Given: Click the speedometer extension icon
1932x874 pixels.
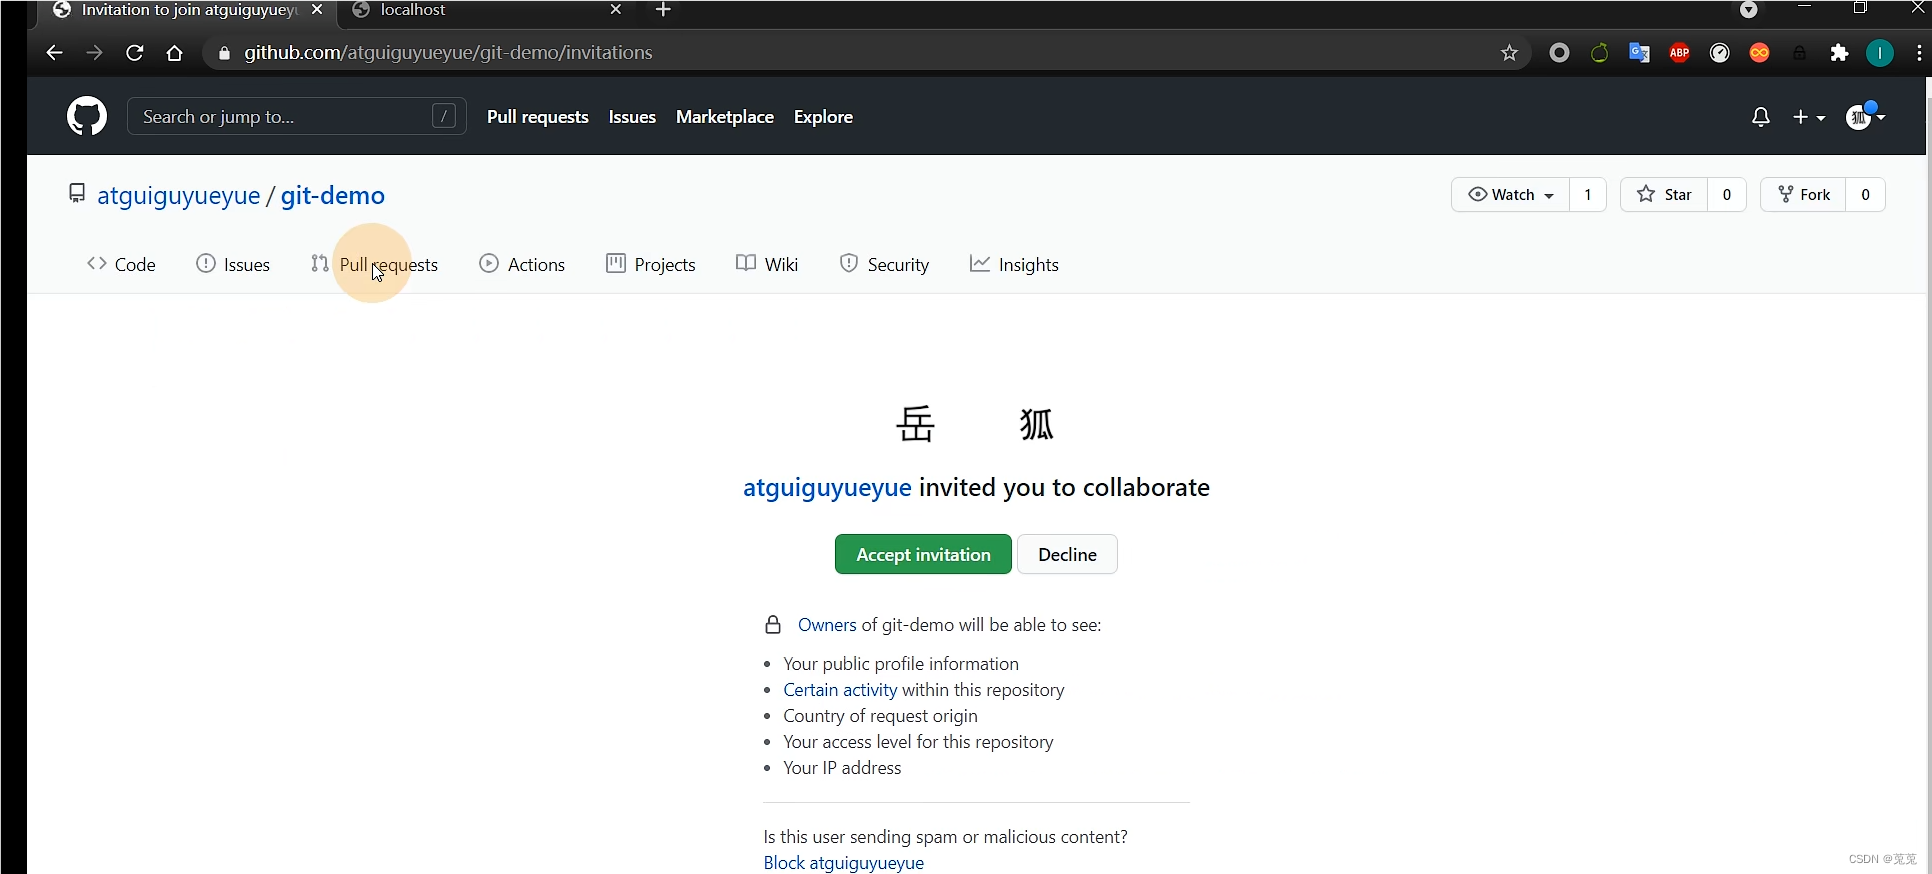Looking at the screenshot, I should (1720, 53).
